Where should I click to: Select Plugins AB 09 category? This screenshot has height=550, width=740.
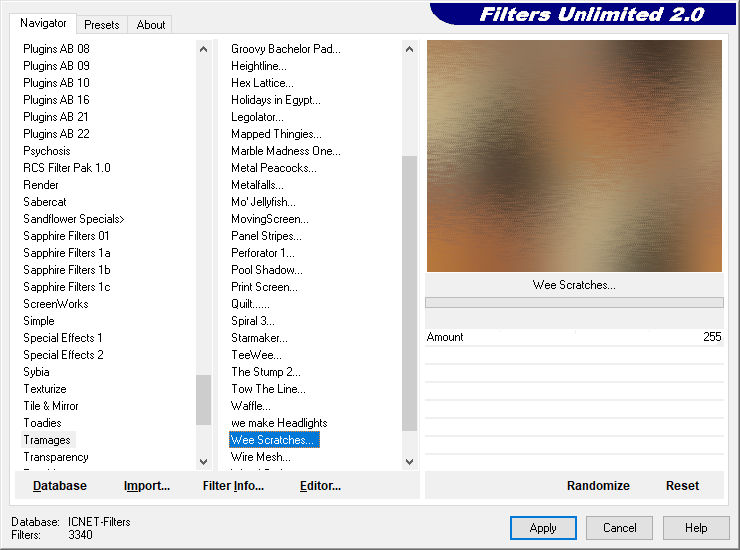56,66
